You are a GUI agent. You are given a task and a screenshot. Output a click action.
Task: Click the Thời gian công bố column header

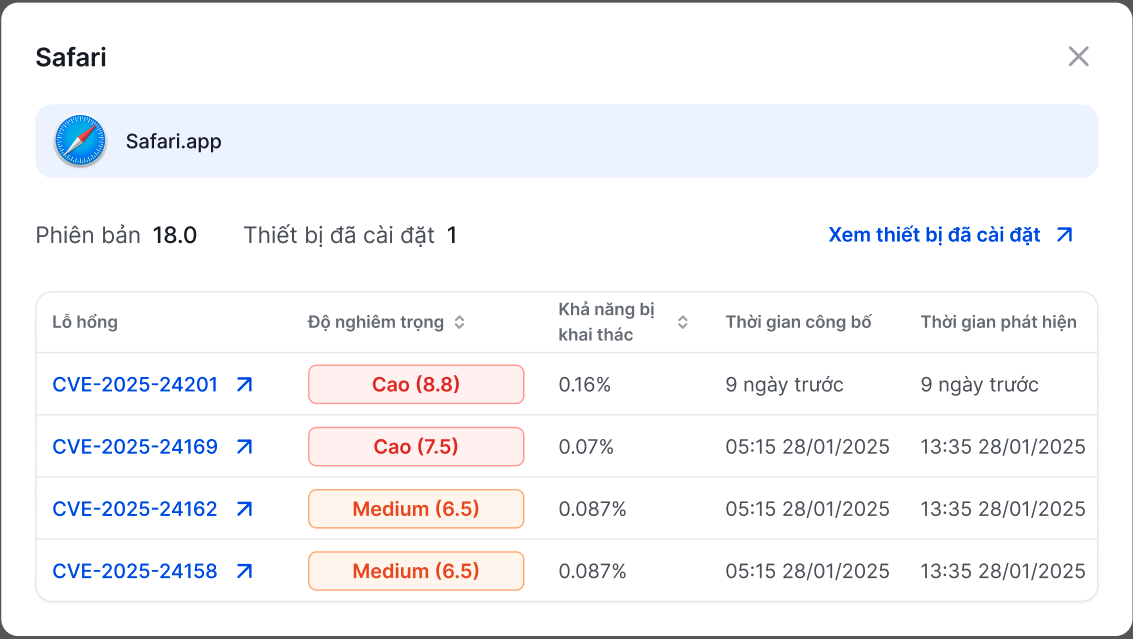point(798,322)
